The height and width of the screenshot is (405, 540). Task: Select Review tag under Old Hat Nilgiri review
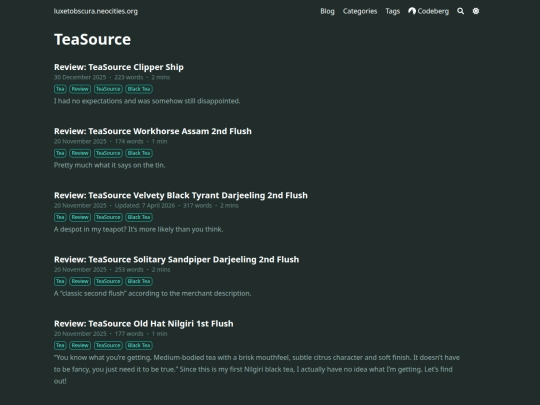tap(80, 345)
